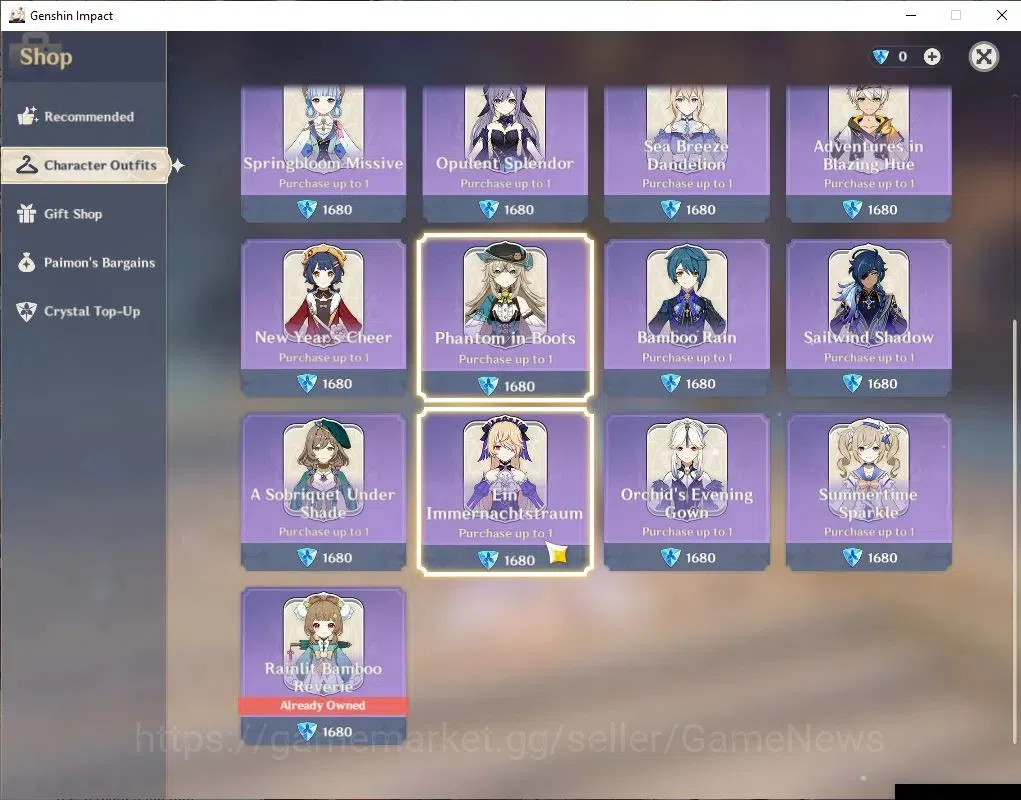
Task: Click the Genesis Crystal balance icon
Action: (x=880, y=57)
